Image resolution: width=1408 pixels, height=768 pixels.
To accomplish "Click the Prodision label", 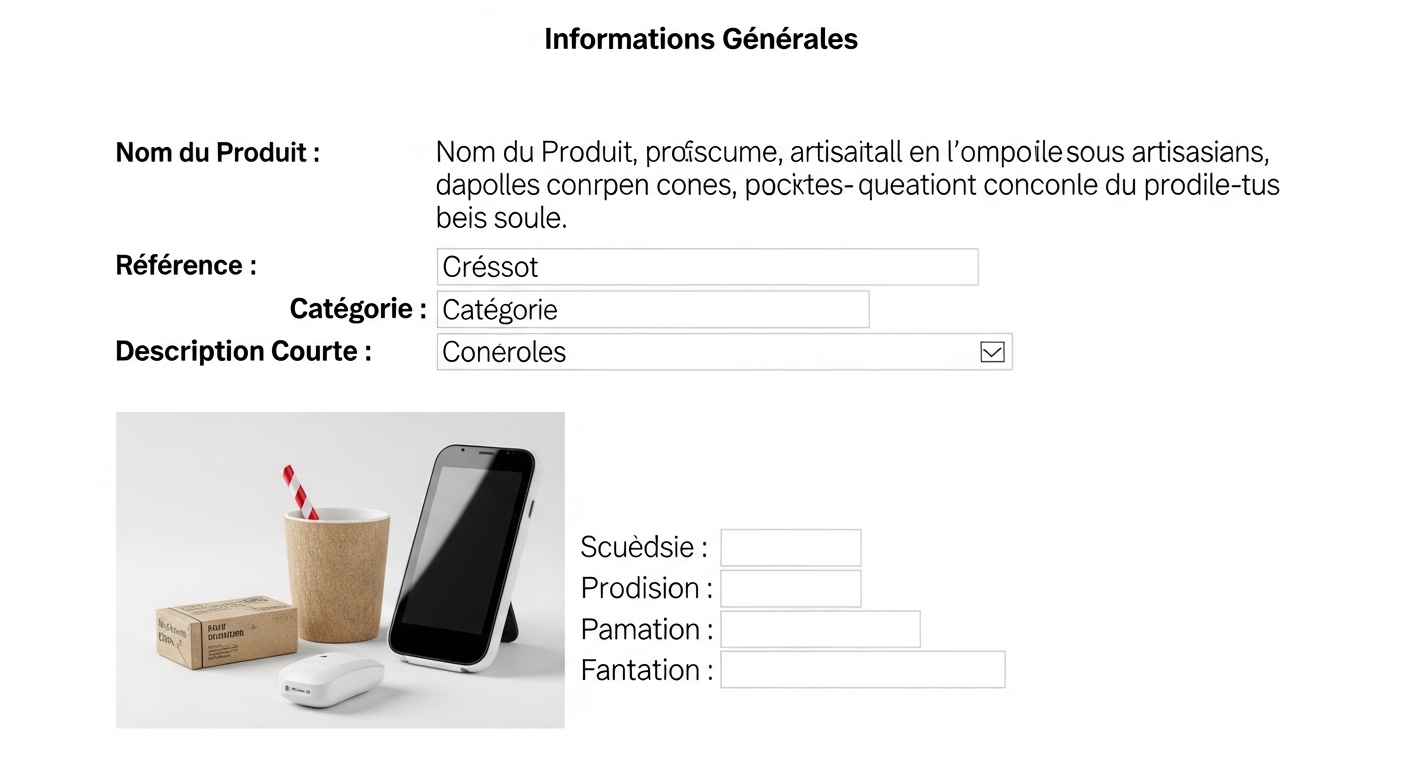I will (646, 588).
